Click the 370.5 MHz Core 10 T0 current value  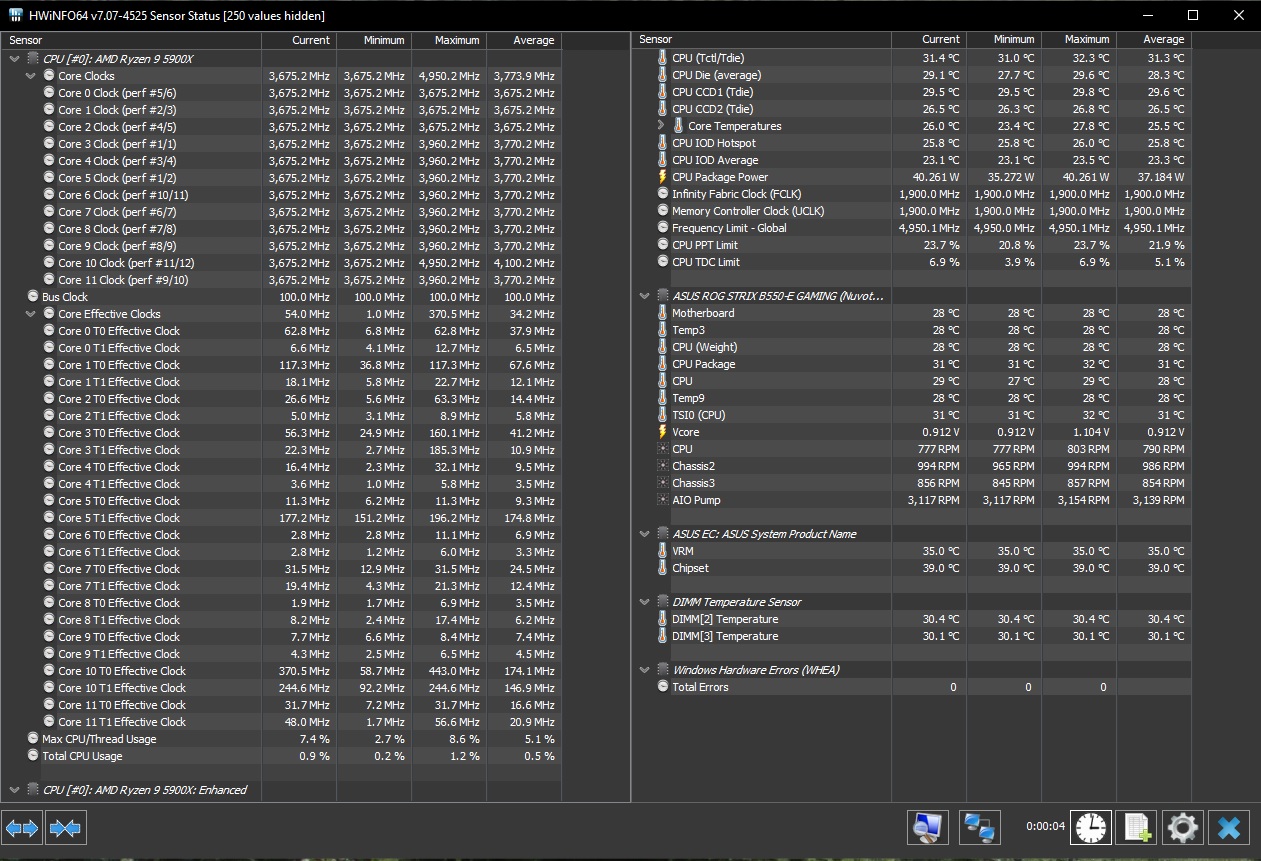coord(303,671)
